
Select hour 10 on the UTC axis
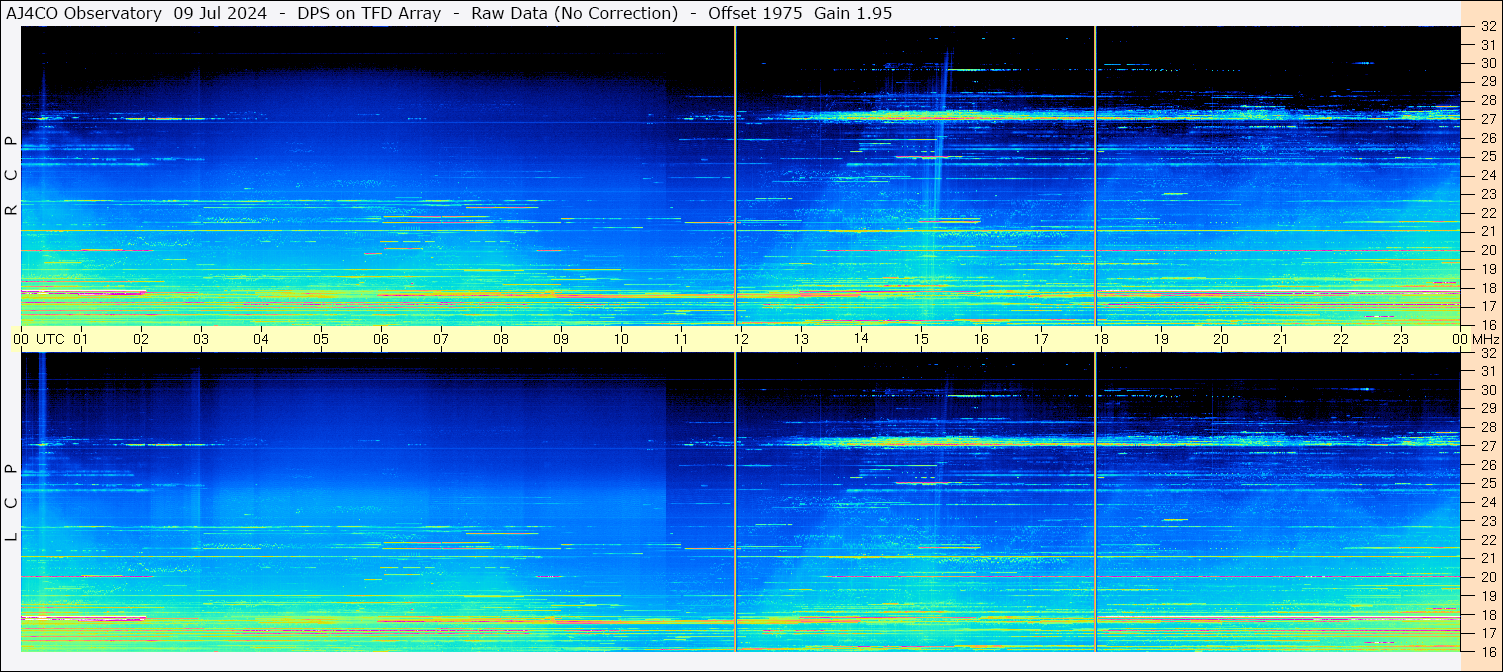(x=621, y=339)
